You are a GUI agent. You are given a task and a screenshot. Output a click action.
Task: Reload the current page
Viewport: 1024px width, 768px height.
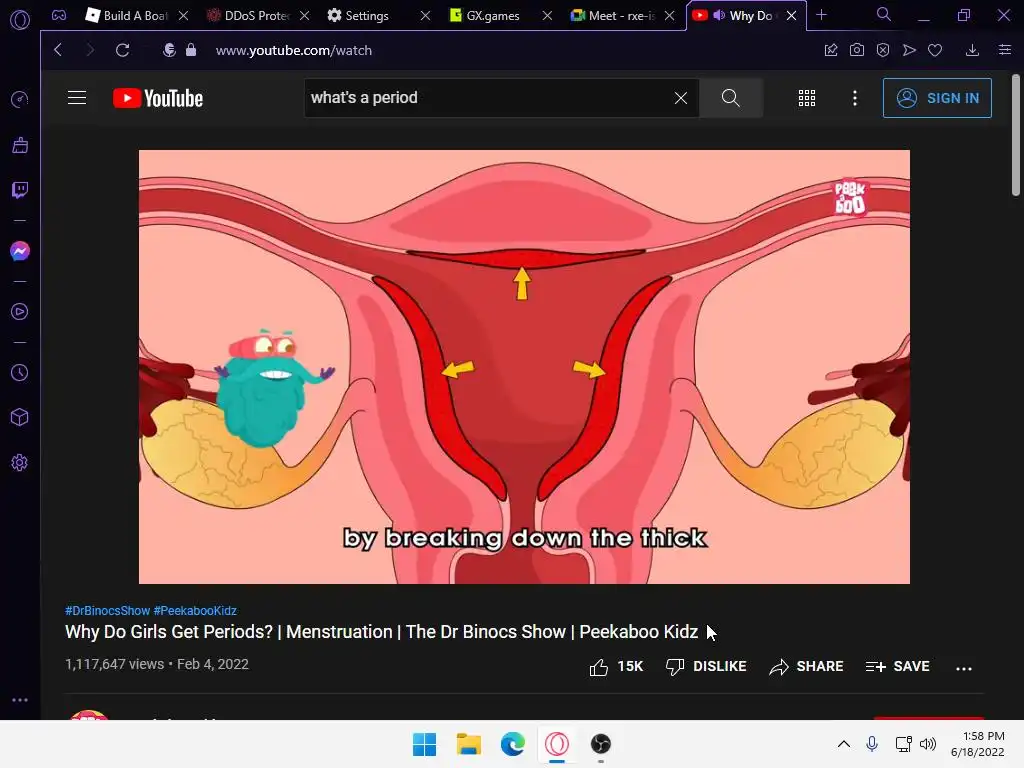click(x=122, y=50)
